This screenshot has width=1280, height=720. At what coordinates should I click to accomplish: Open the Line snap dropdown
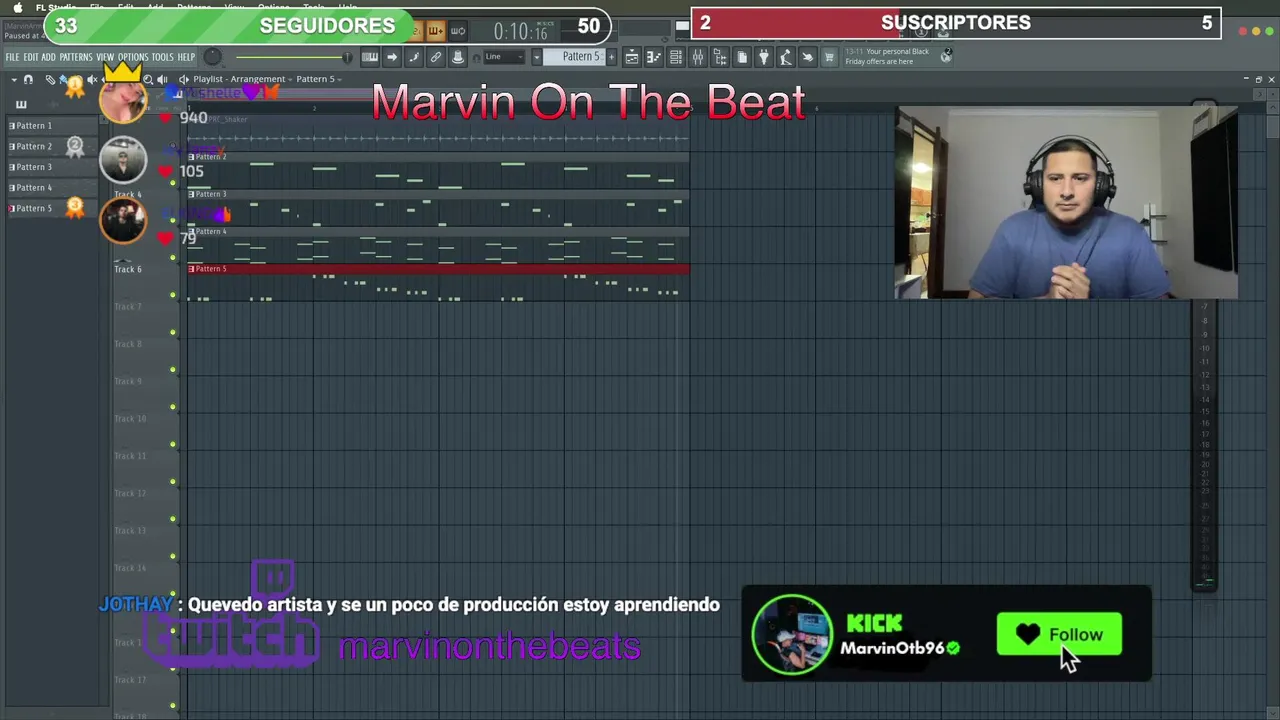coord(504,57)
